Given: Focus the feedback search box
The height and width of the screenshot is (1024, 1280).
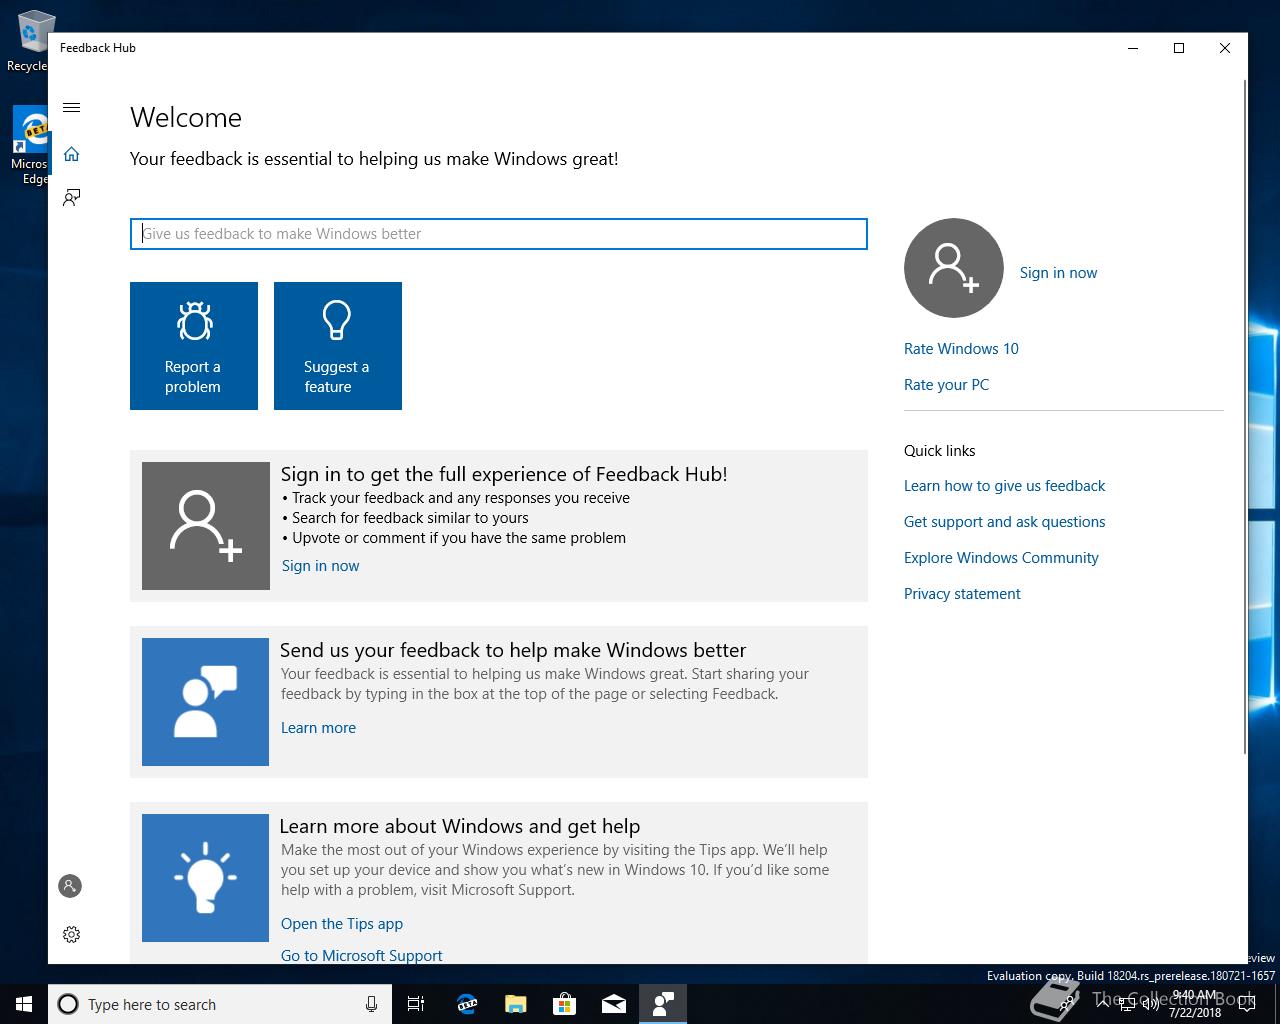Looking at the screenshot, I should click(499, 234).
